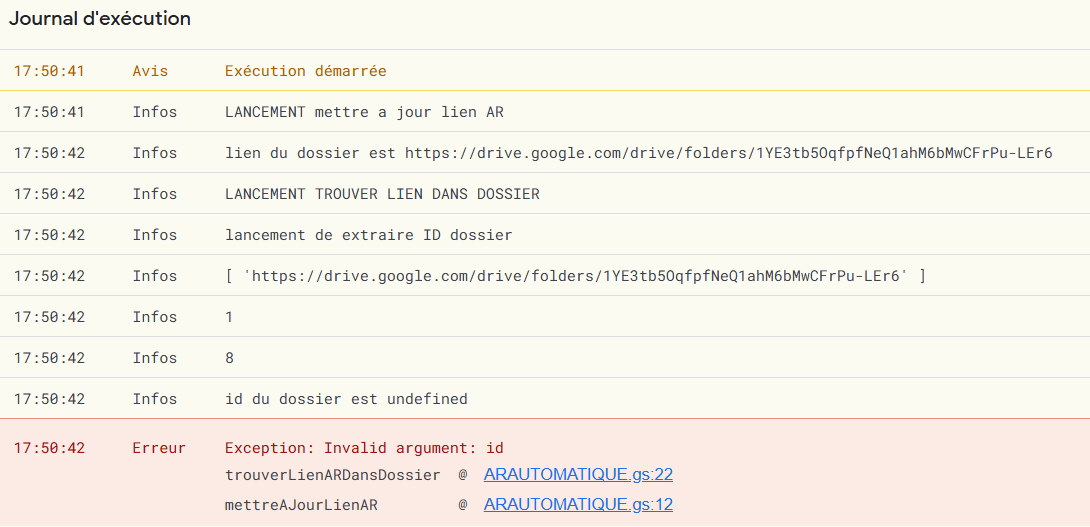
Task: Select the "Exécution démarrée" log message
Action: [x=305, y=71]
